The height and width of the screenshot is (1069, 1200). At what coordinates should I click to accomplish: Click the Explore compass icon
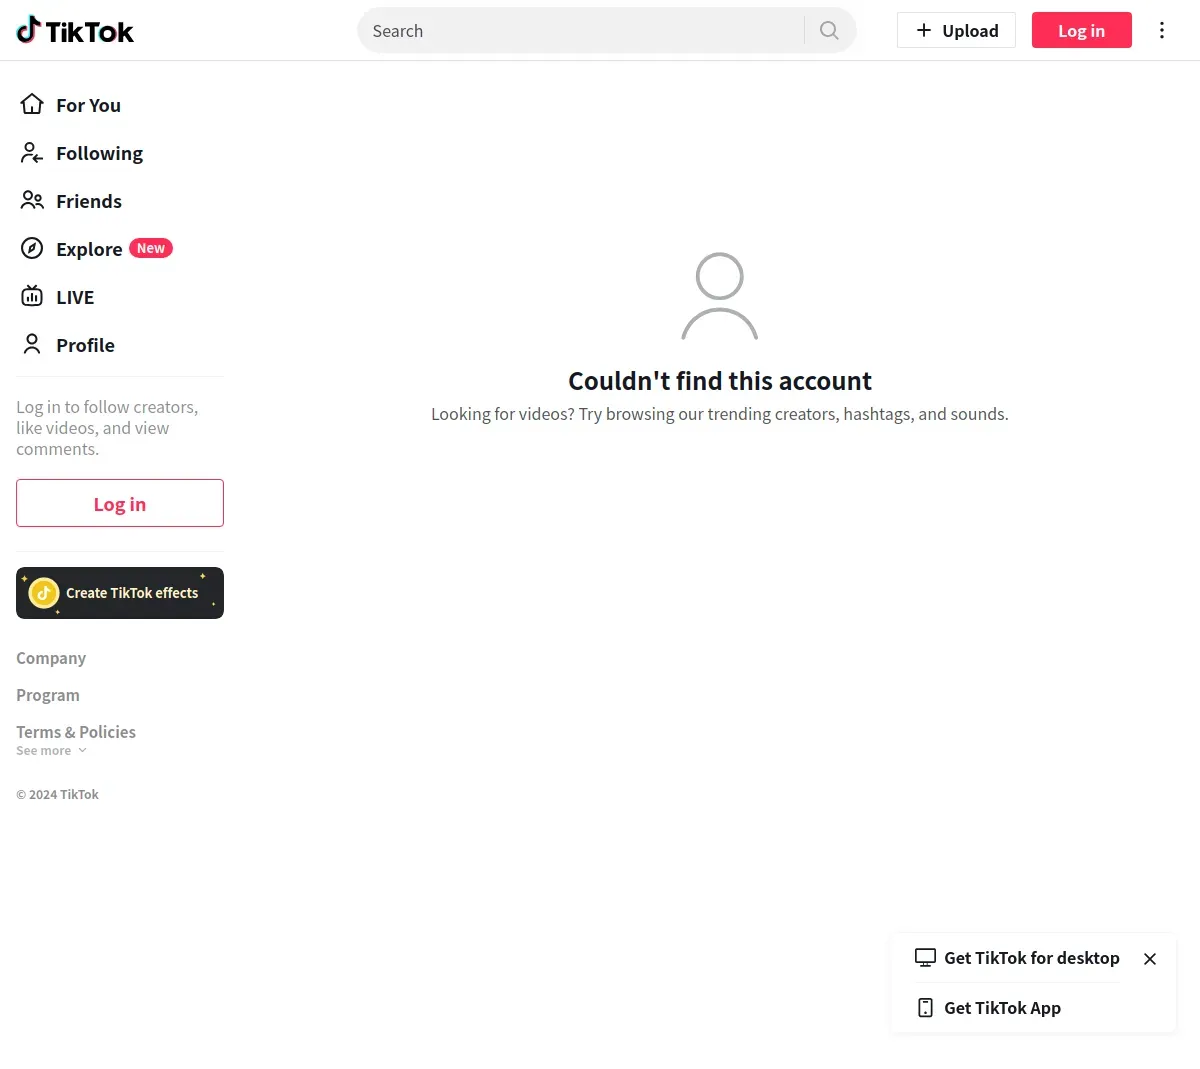coord(32,249)
